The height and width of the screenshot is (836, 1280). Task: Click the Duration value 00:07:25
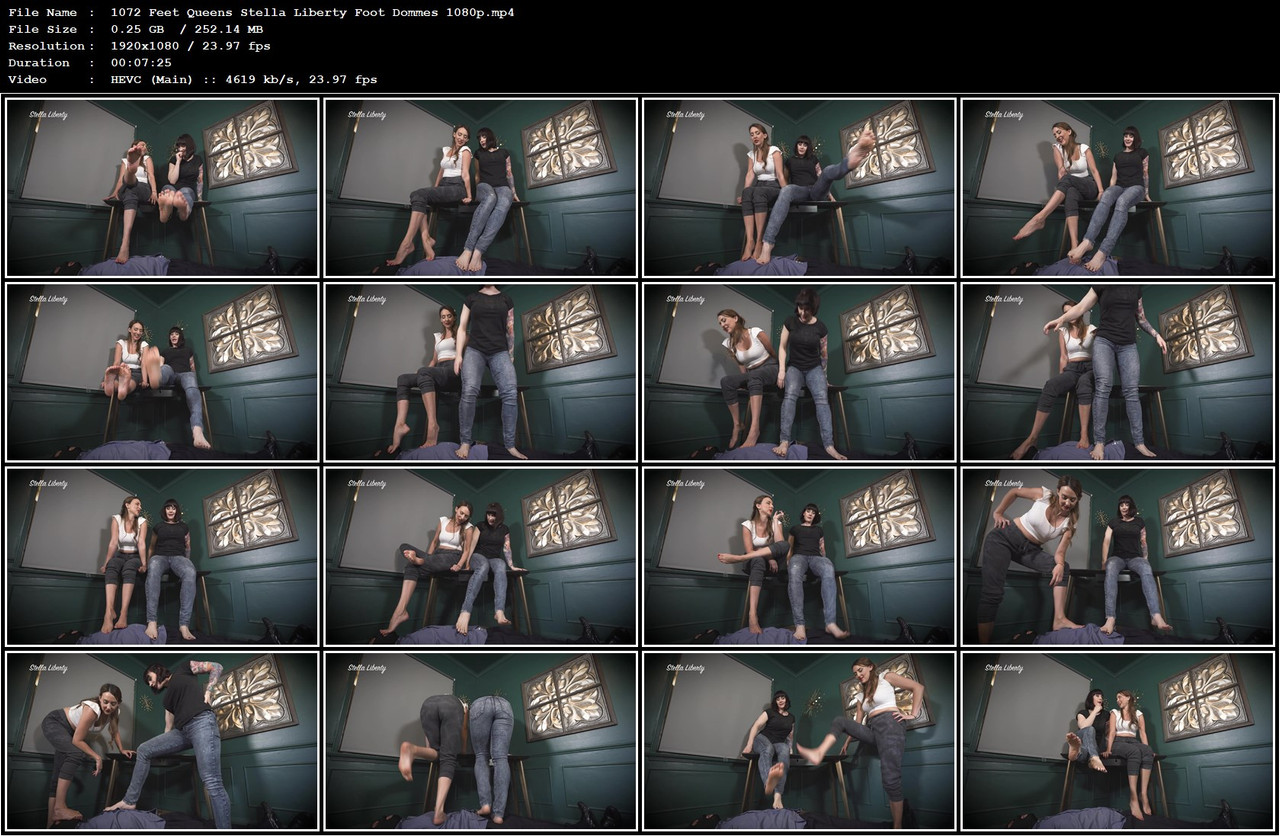pyautogui.click(x=138, y=62)
